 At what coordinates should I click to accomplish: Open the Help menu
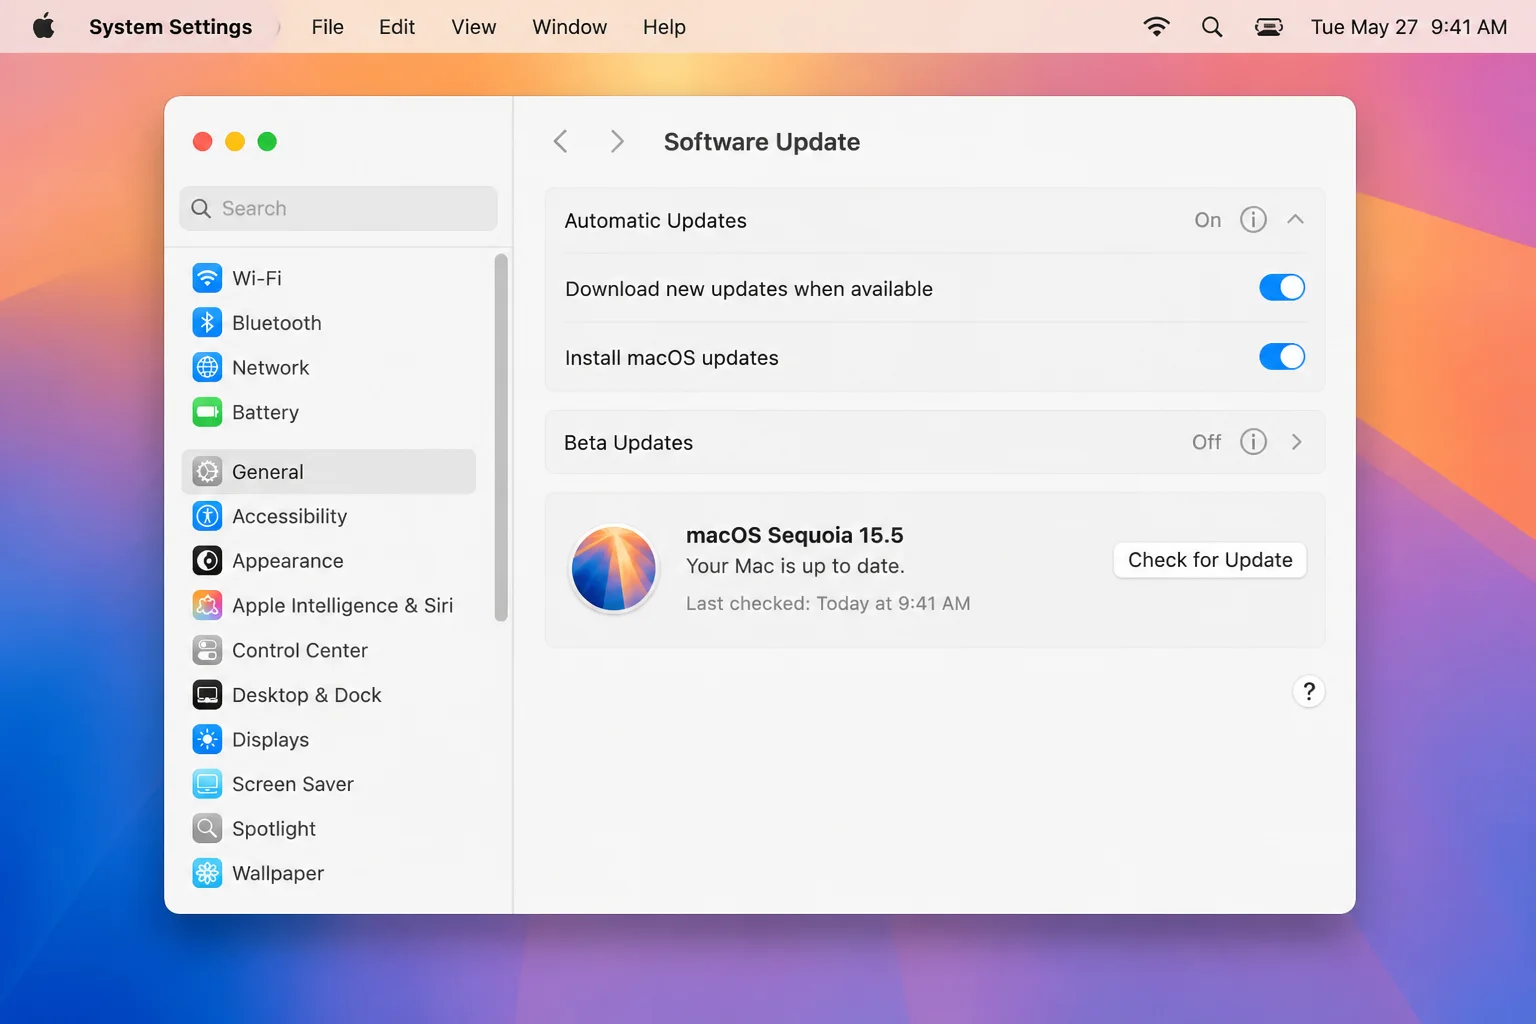[664, 27]
